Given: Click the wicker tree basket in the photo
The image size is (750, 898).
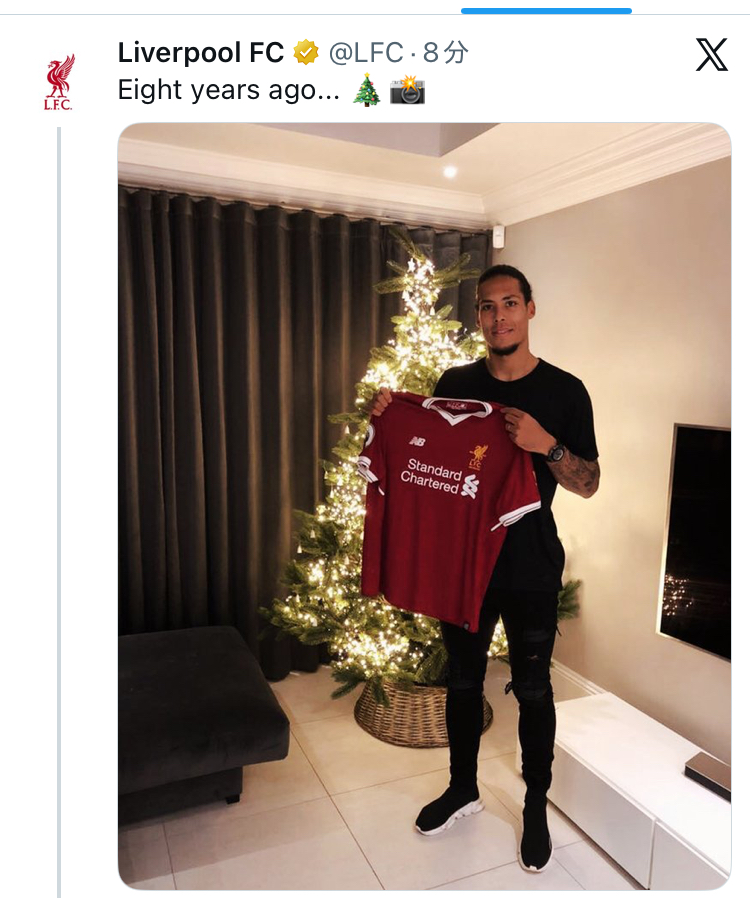Looking at the screenshot, I should pyautogui.click(x=422, y=716).
